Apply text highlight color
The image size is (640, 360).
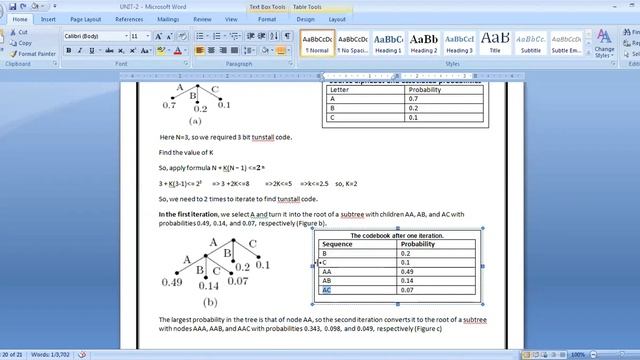[x=160, y=51]
